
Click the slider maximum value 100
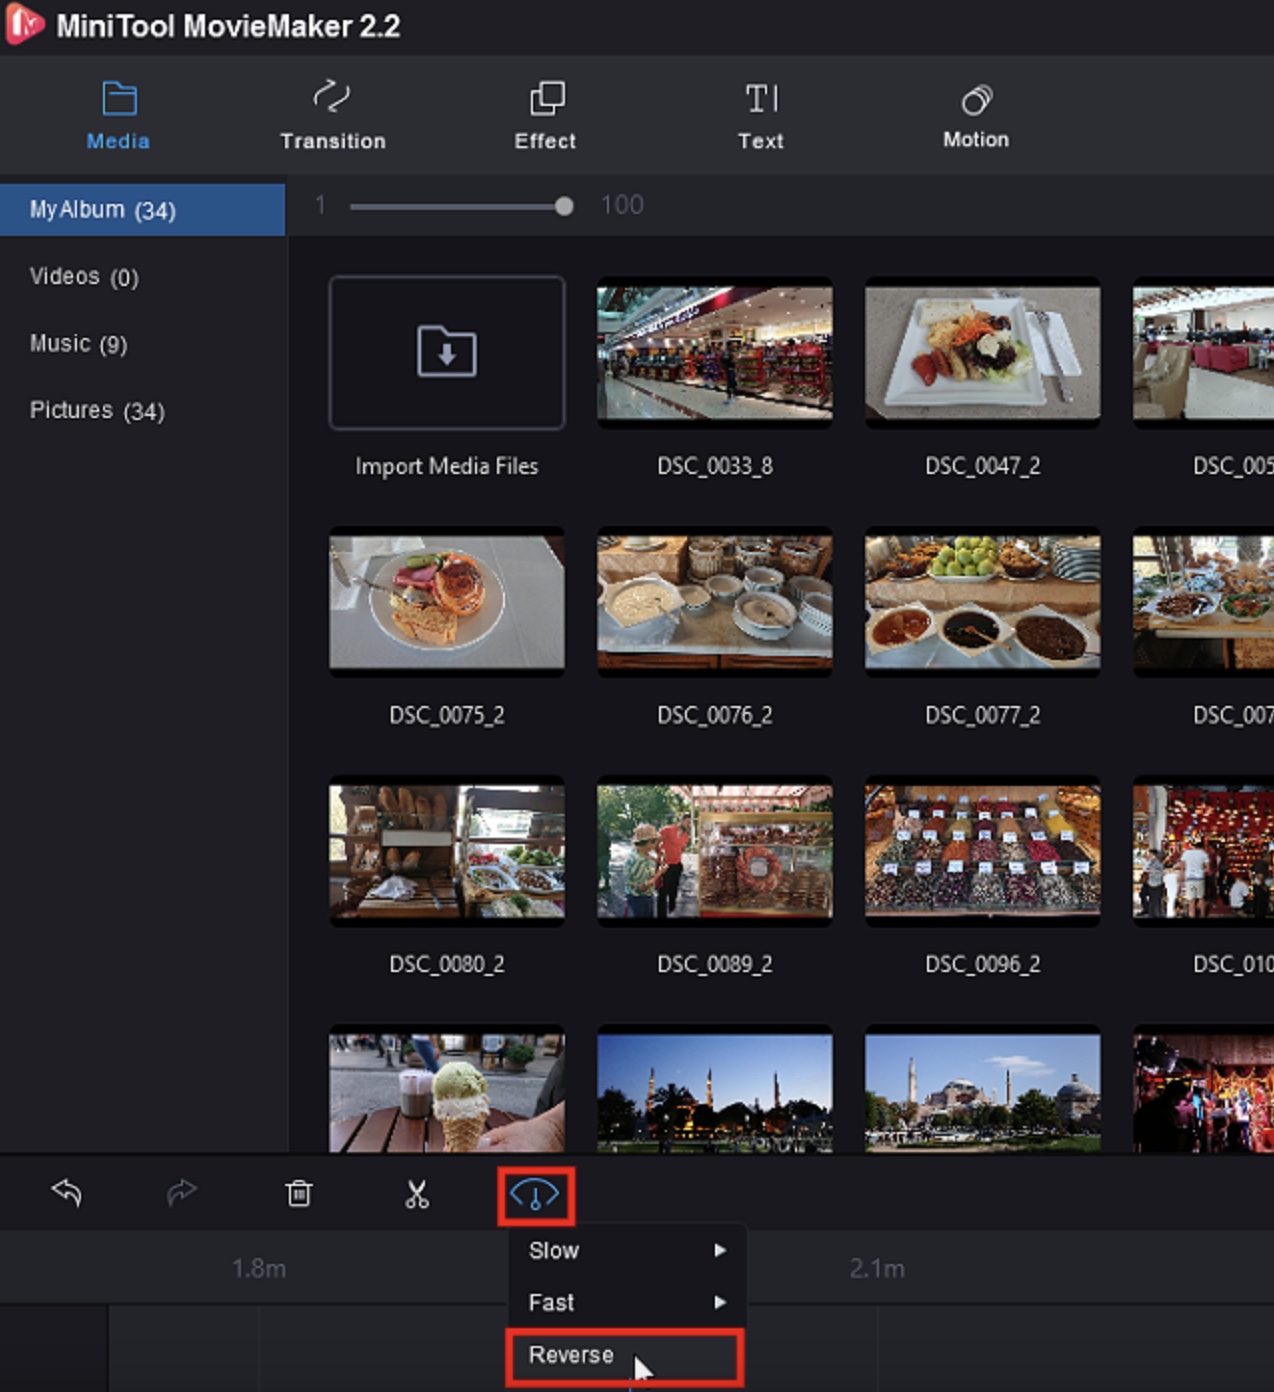tap(622, 205)
